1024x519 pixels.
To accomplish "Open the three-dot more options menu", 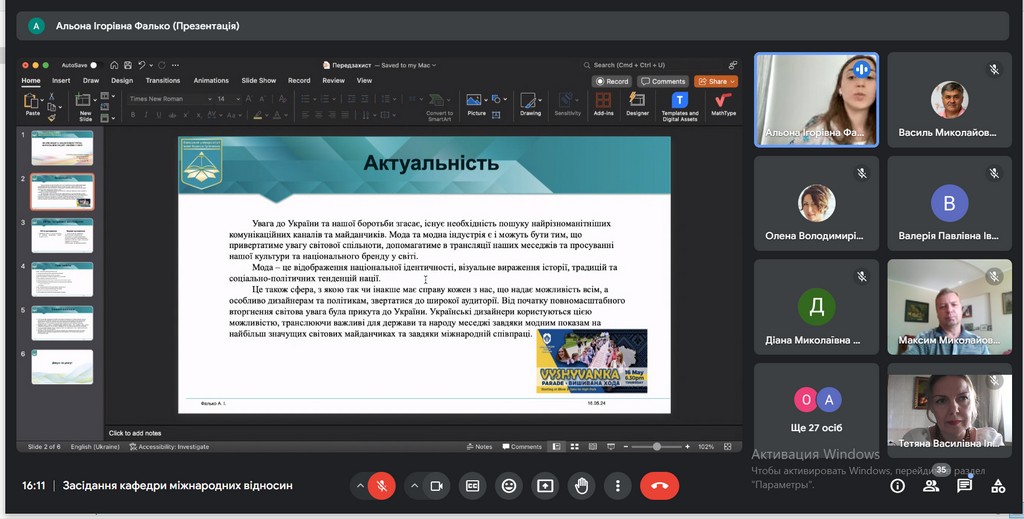I will click(x=618, y=486).
